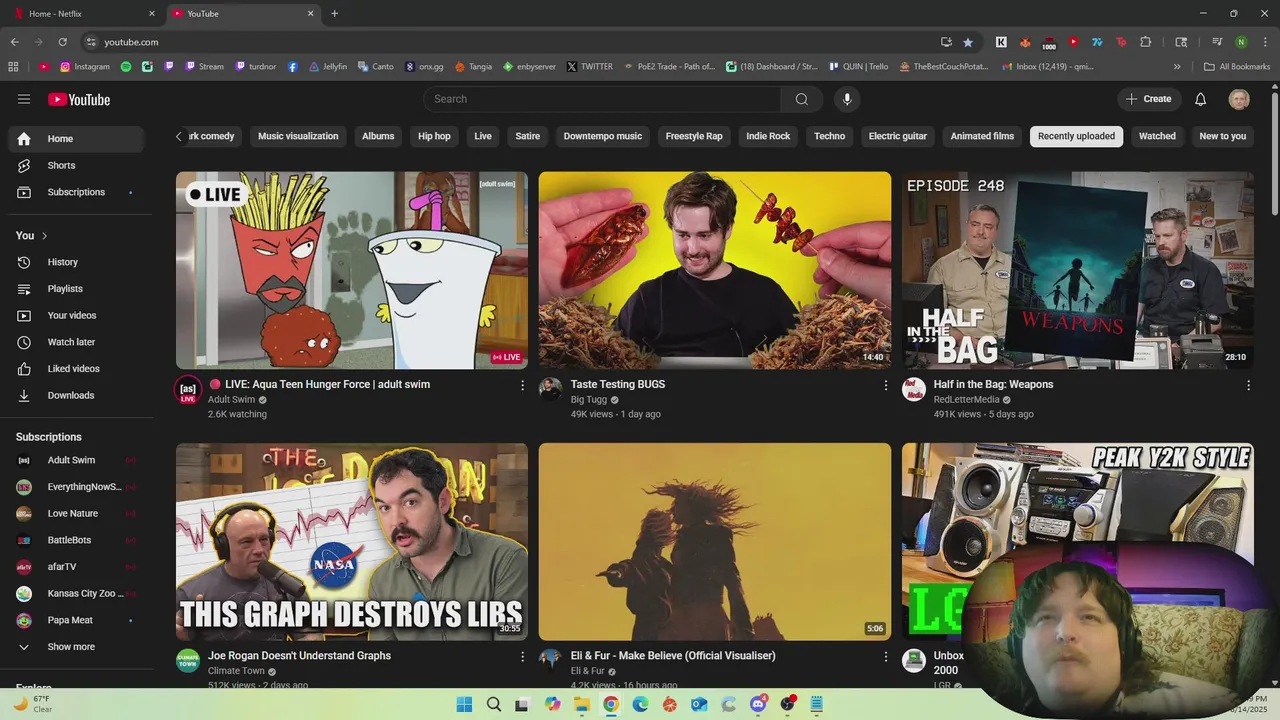Switch to the Home - Netflix browser tab
This screenshot has height=720, width=1280.
pyautogui.click(x=84, y=14)
